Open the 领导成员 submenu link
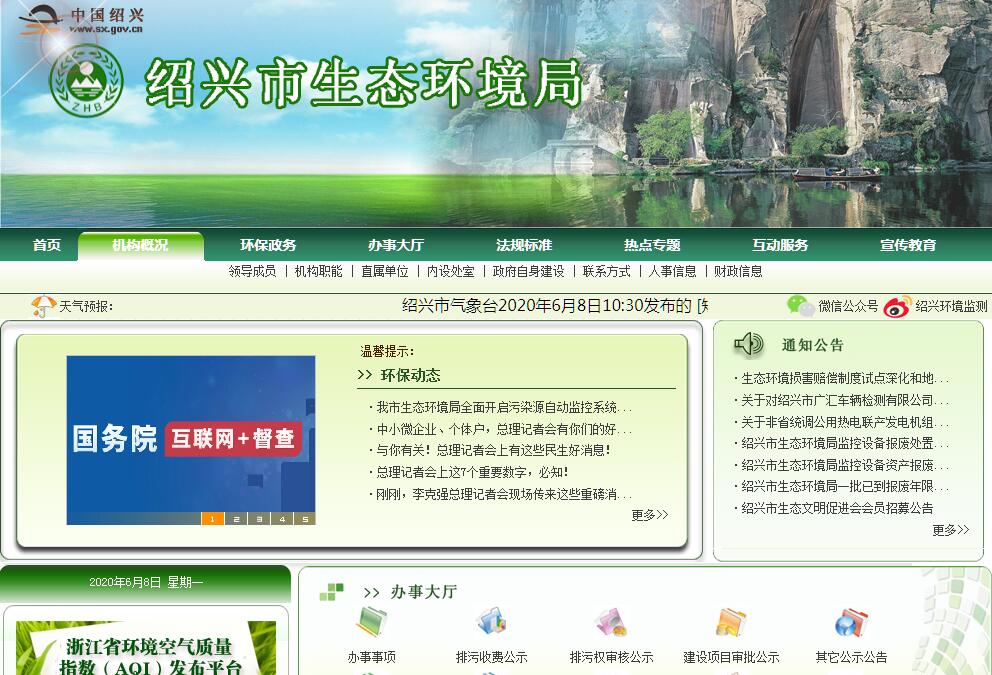 click(252, 271)
